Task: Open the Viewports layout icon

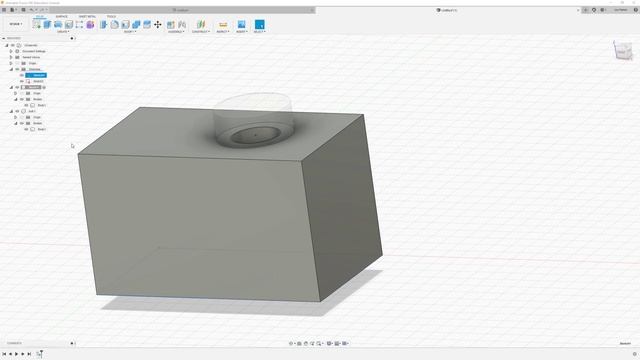Action: tap(345, 343)
